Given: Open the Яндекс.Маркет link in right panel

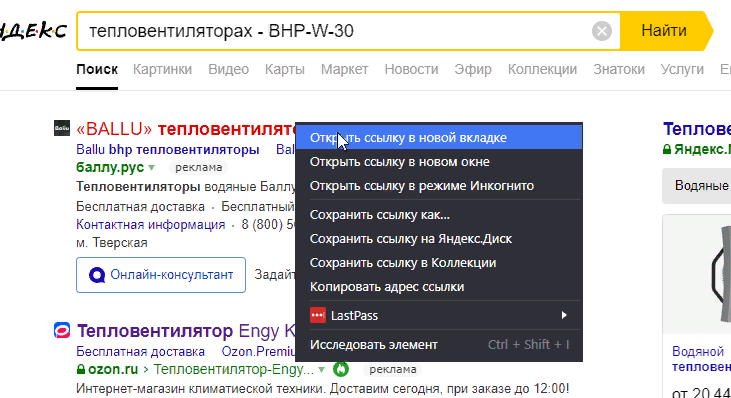Looking at the screenshot, I should (x=702, y=149).
